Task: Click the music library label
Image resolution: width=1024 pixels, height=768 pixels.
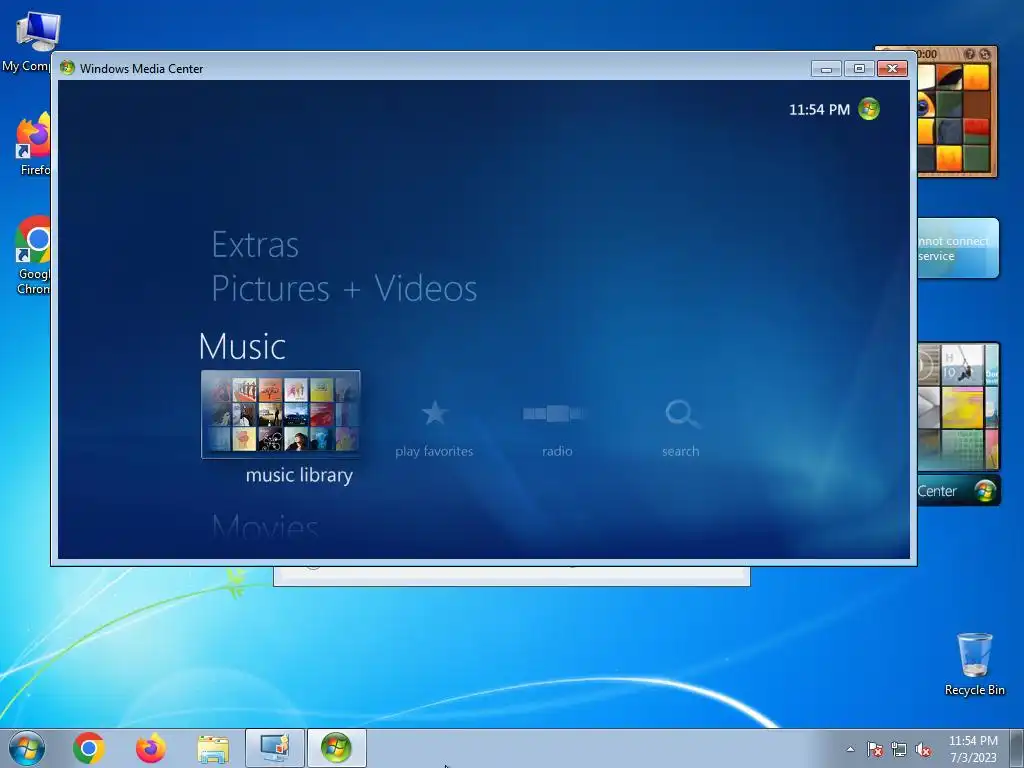Action: [x=299, y=475]
